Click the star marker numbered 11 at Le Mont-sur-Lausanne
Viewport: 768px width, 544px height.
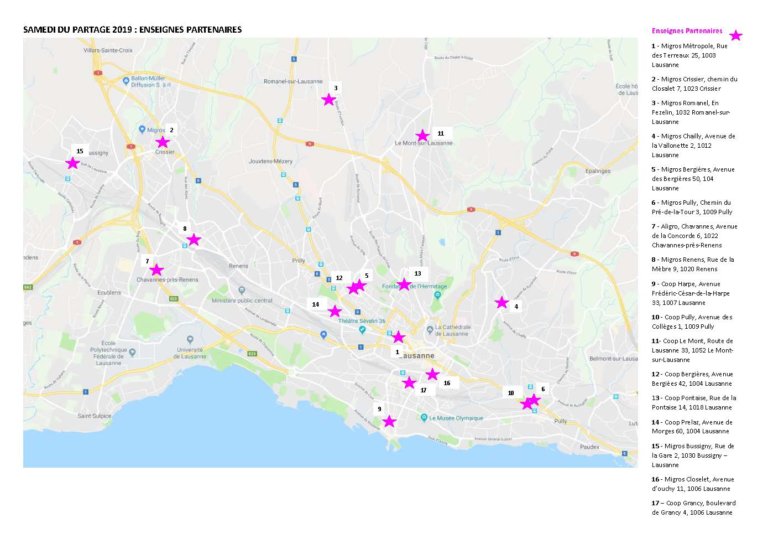[422, 136]
